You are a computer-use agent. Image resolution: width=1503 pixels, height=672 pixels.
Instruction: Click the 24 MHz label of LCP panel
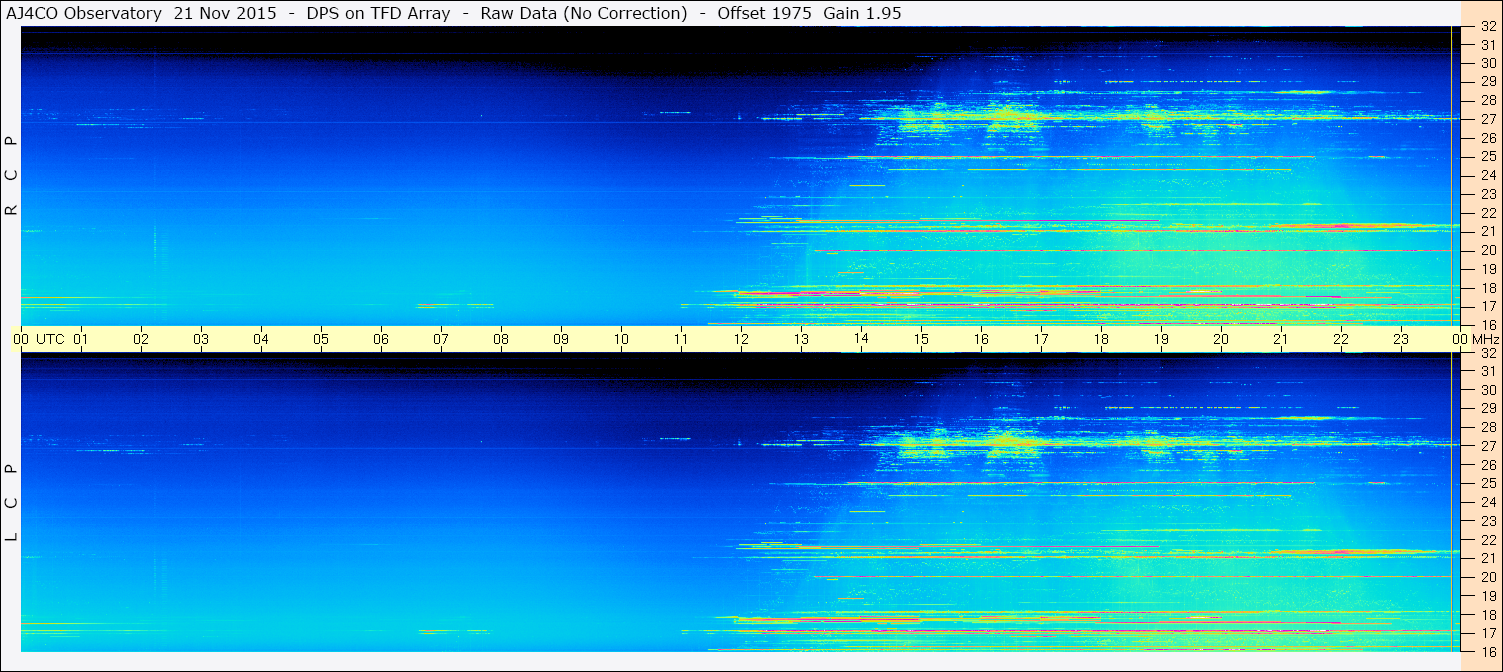pyautogui.click(x=1488, y=502)
